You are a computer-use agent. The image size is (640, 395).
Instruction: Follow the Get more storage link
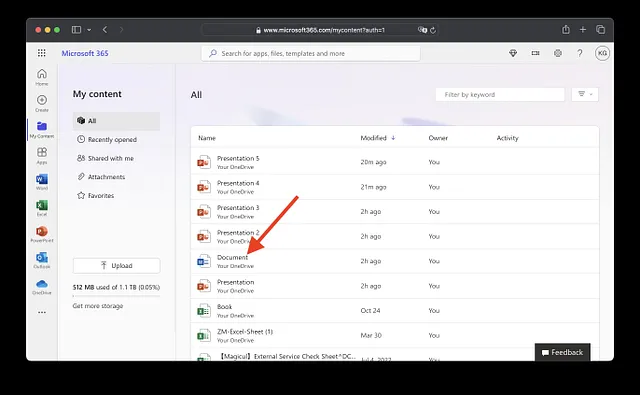(x=98, y=306)
